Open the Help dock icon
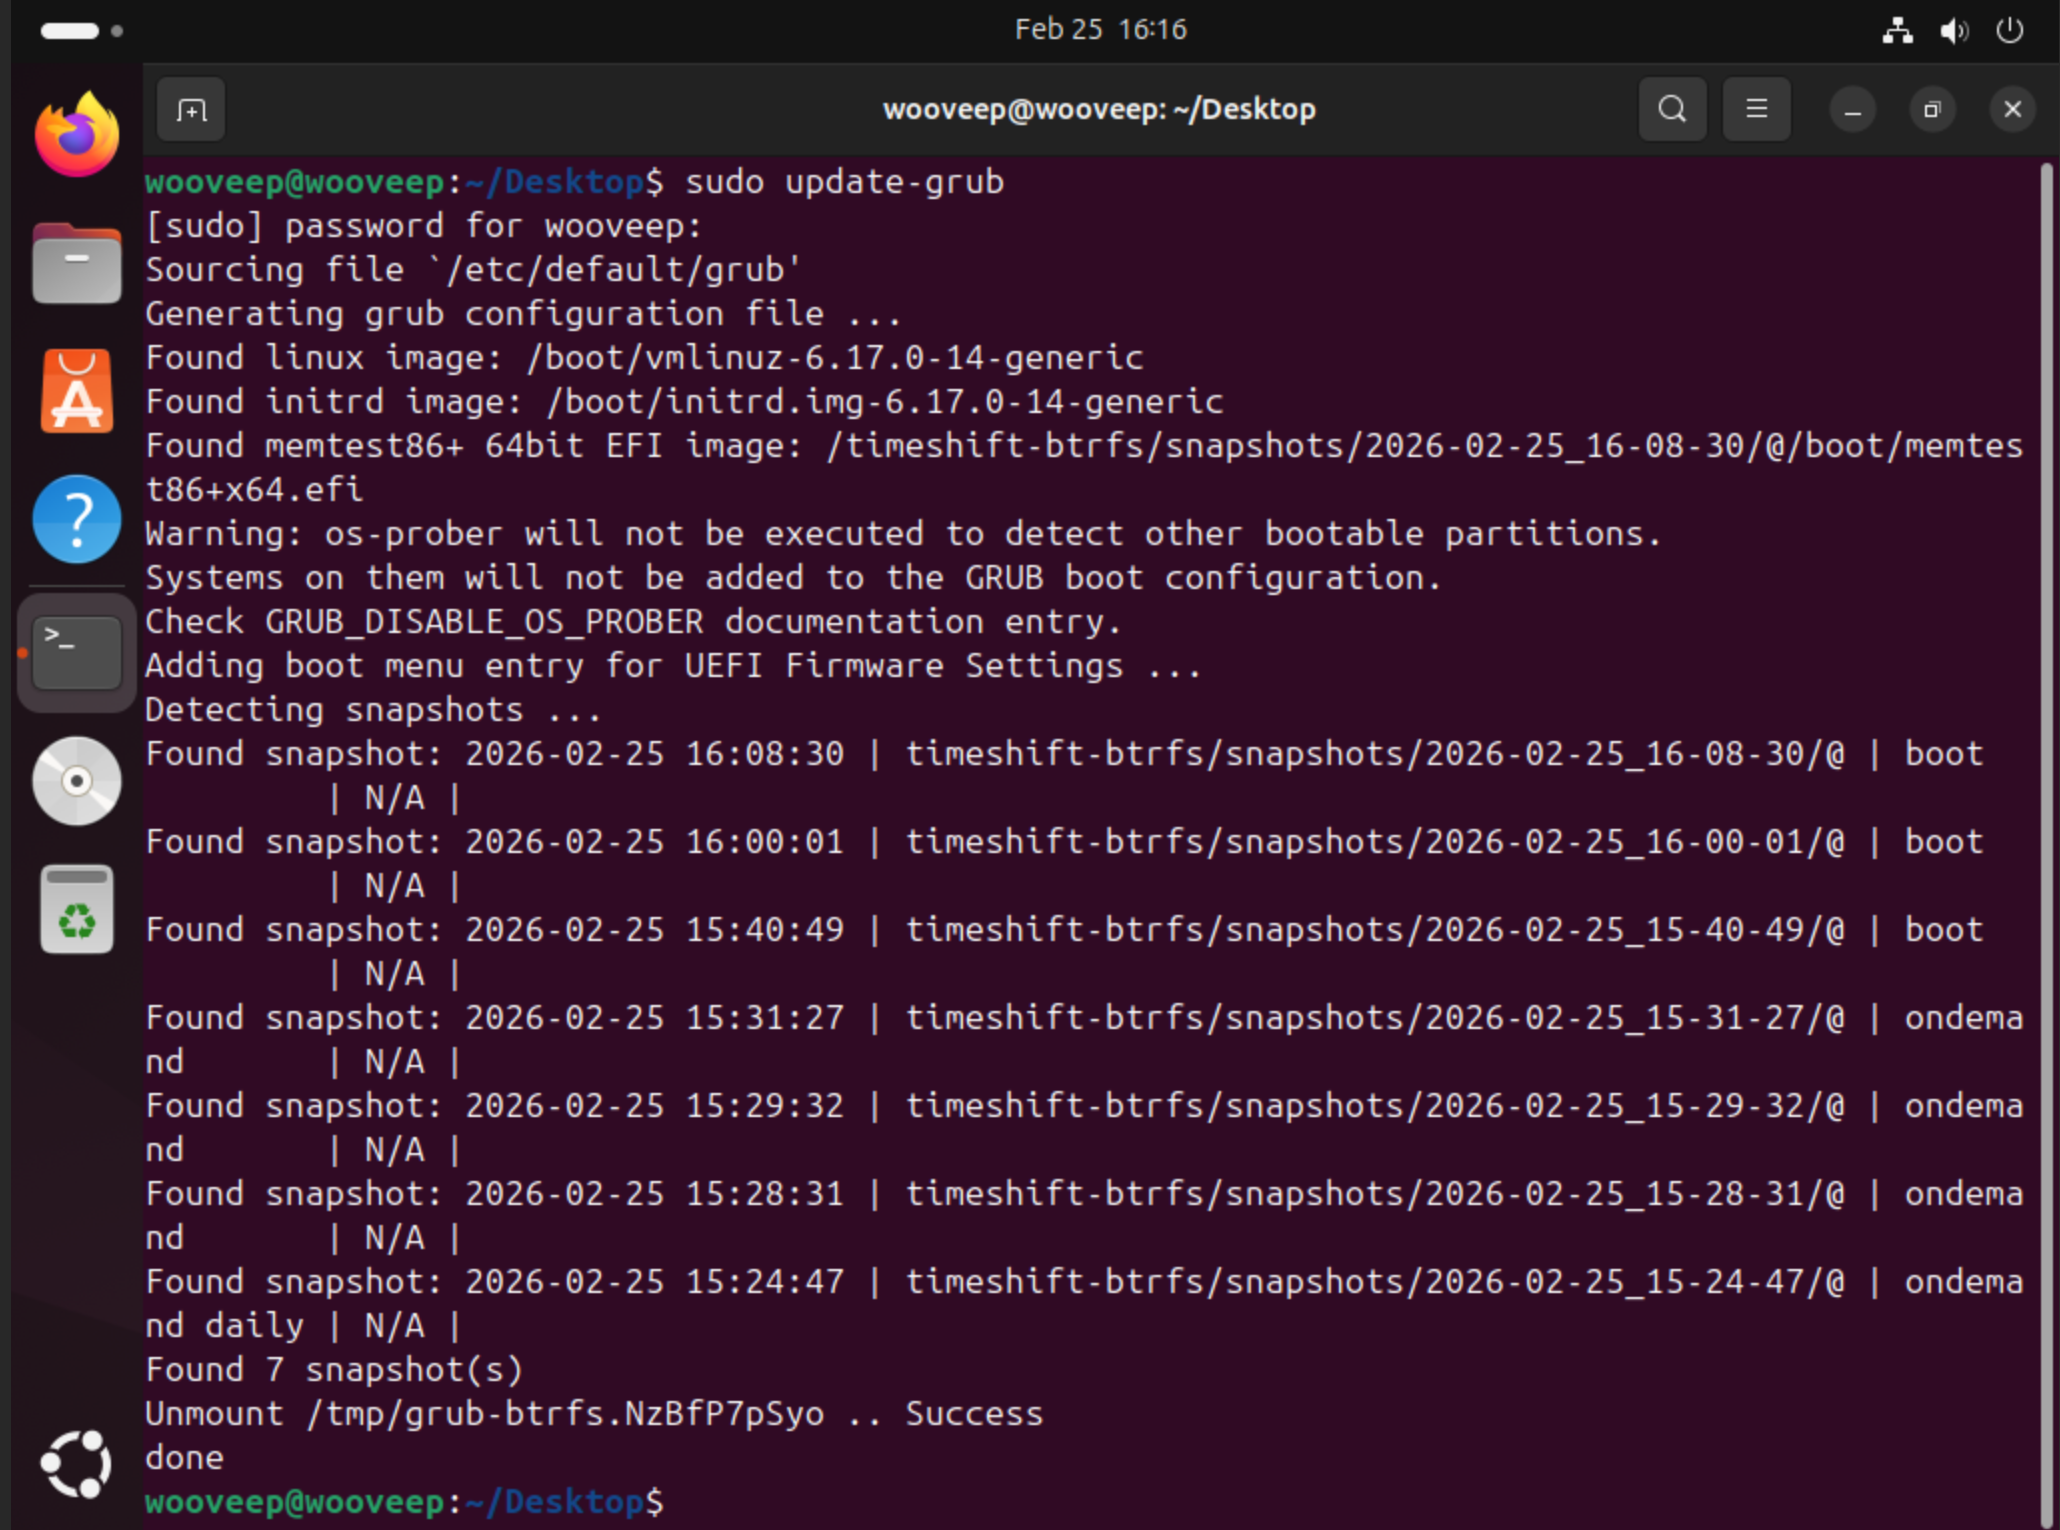 coord(77,519)
